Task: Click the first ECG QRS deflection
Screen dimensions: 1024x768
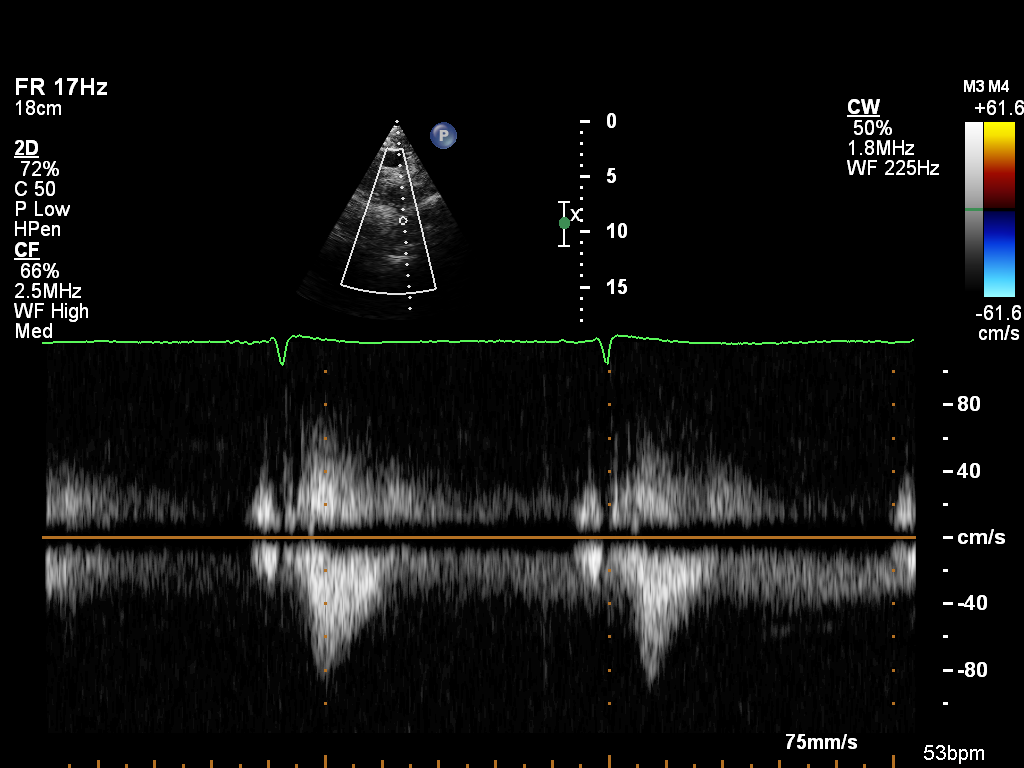Action: click(x=282, y=351)
